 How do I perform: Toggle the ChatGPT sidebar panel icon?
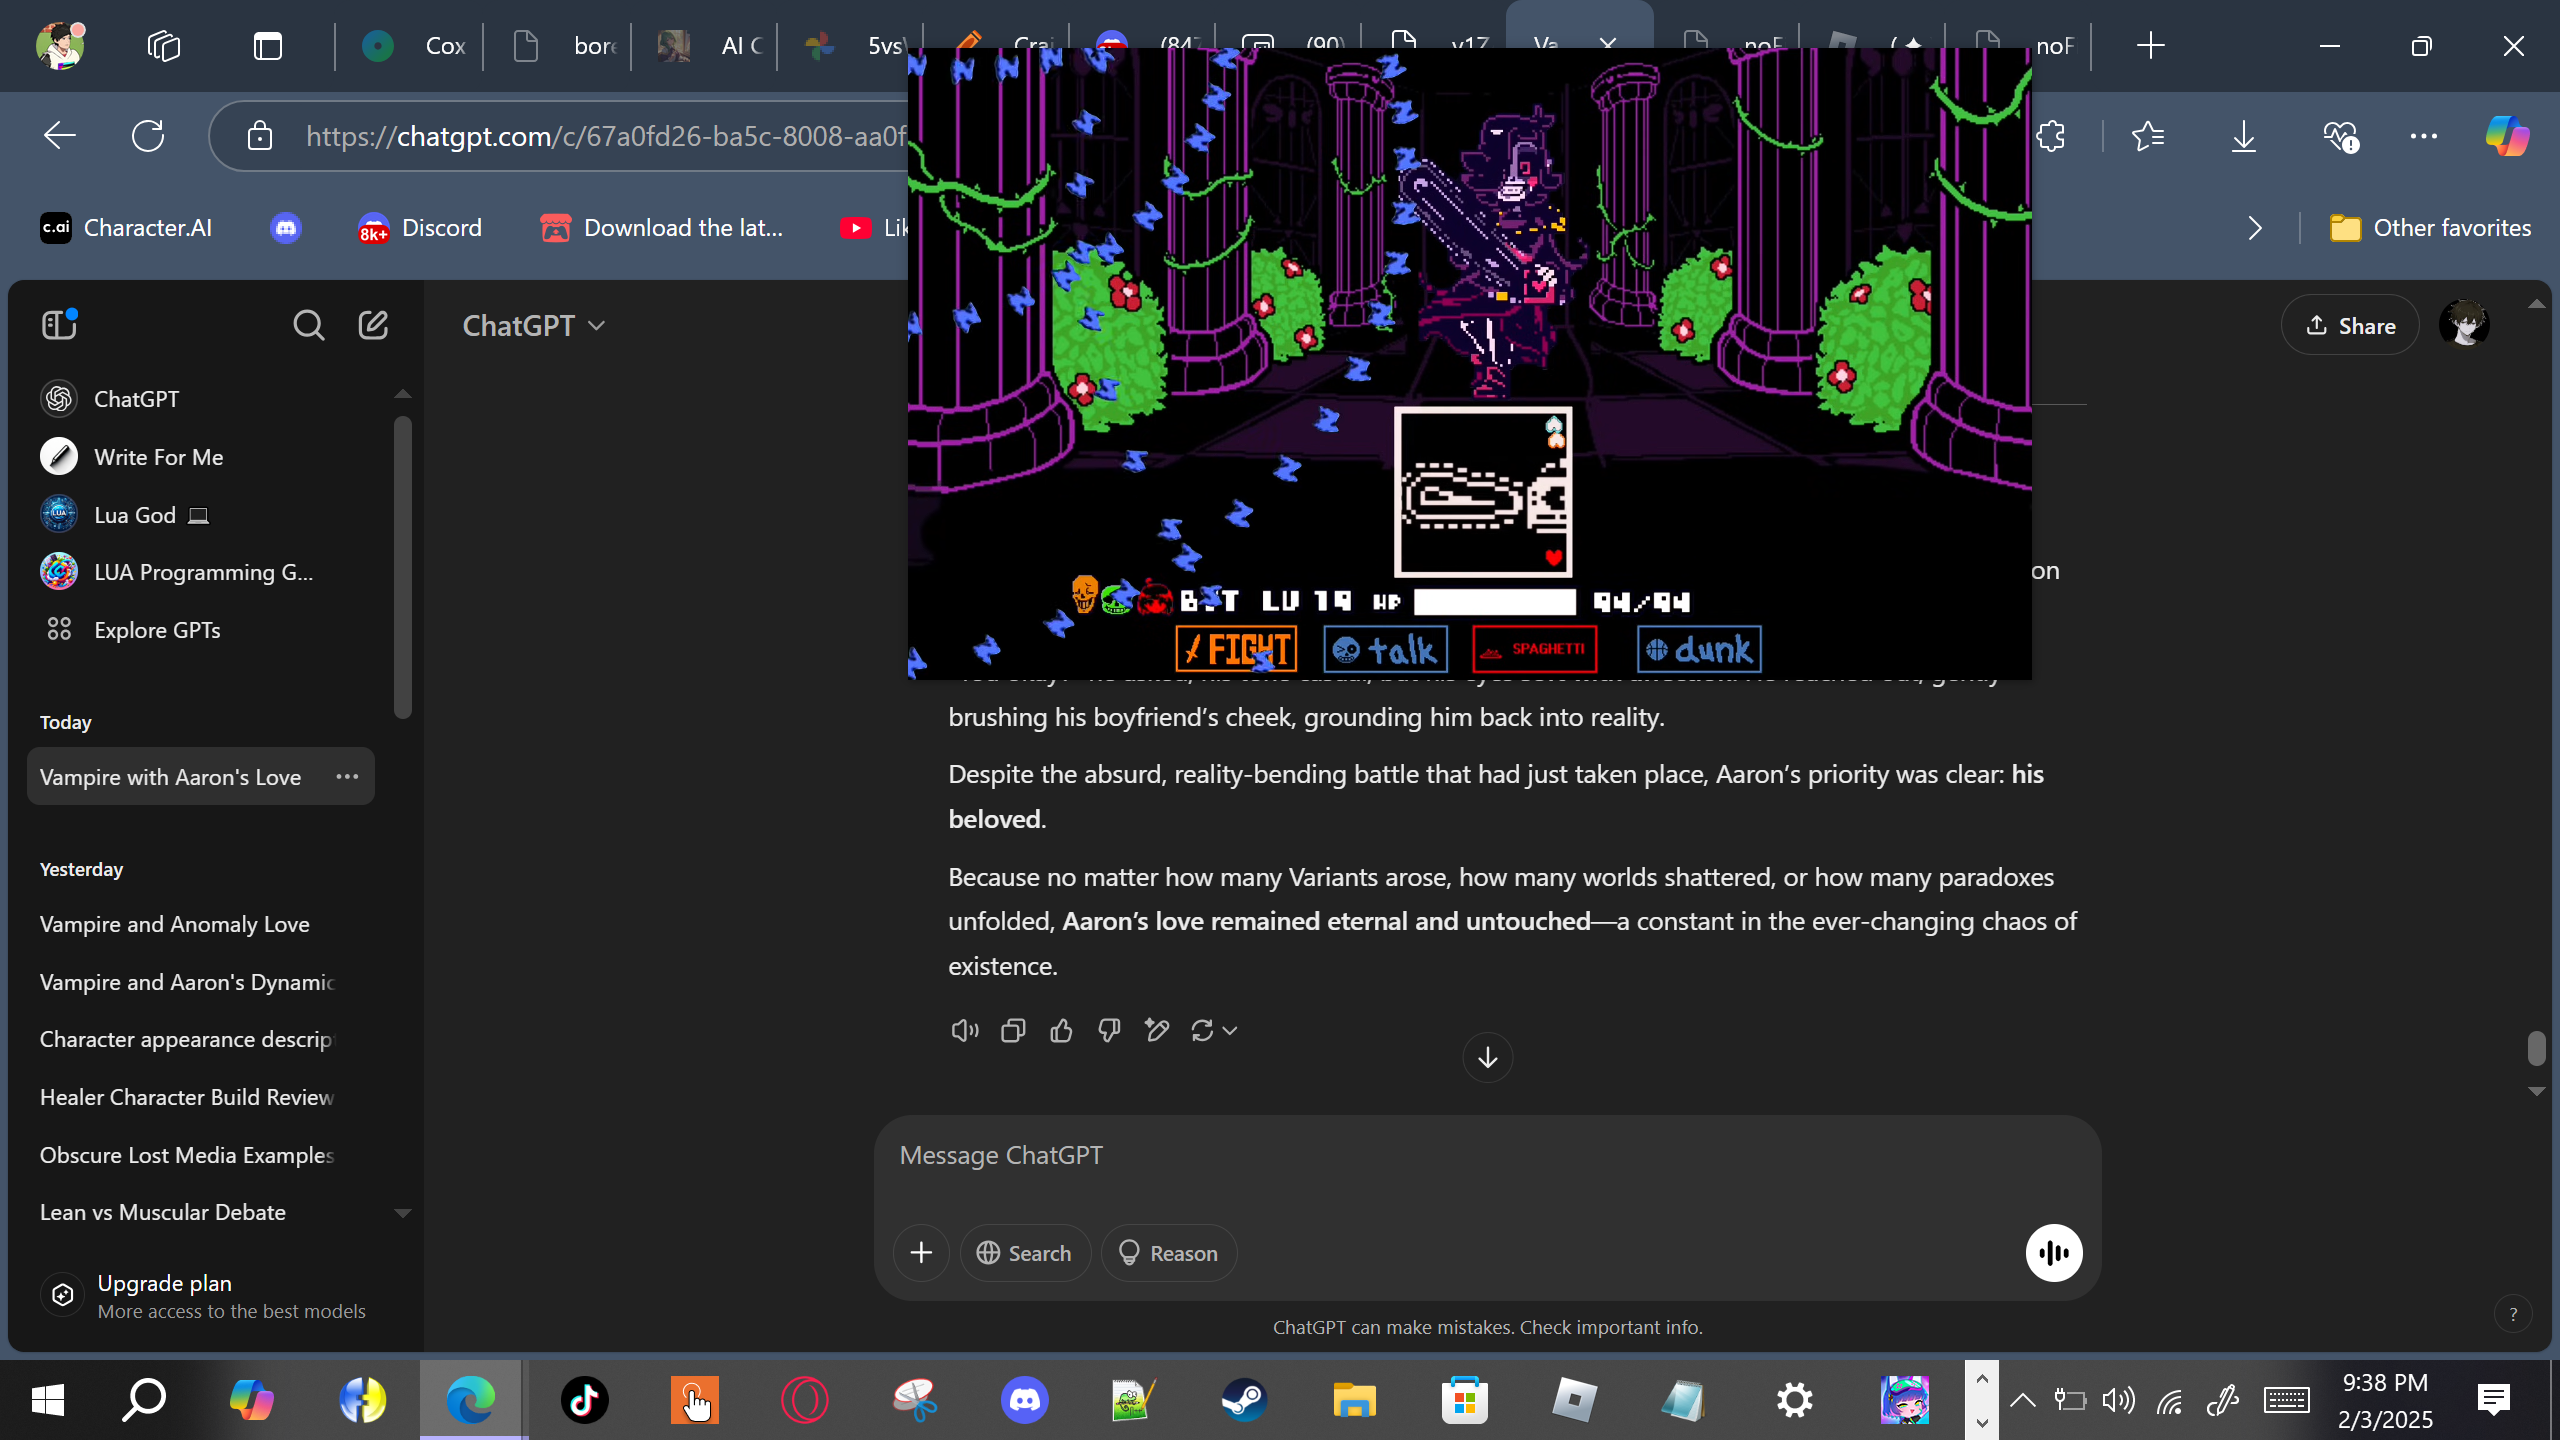pyautogui.click(x=59, y=325)
